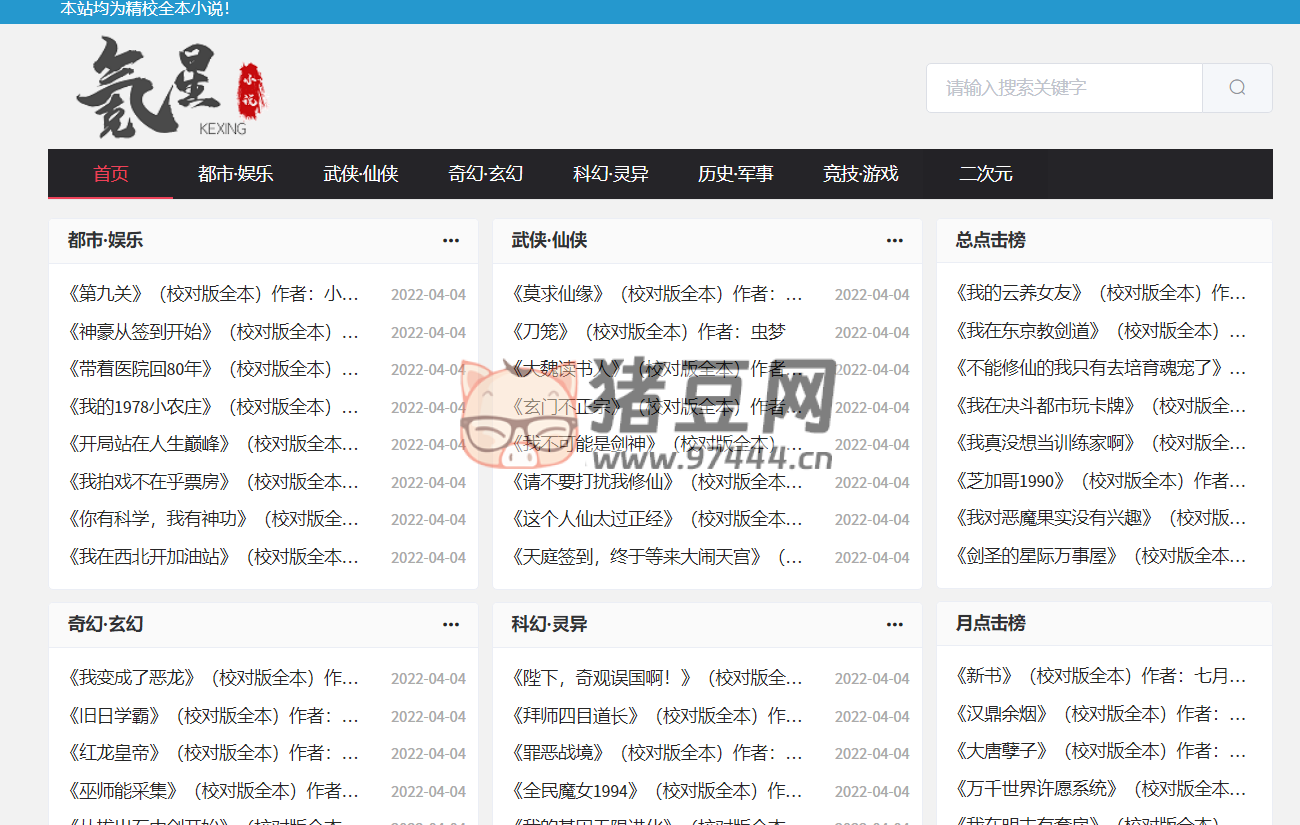This screenshot has height=825, width=1300.
Task: Open the 奇幻·玄幻 category in navigation bar
Action: pyautogui.click(x=486, y=173)
